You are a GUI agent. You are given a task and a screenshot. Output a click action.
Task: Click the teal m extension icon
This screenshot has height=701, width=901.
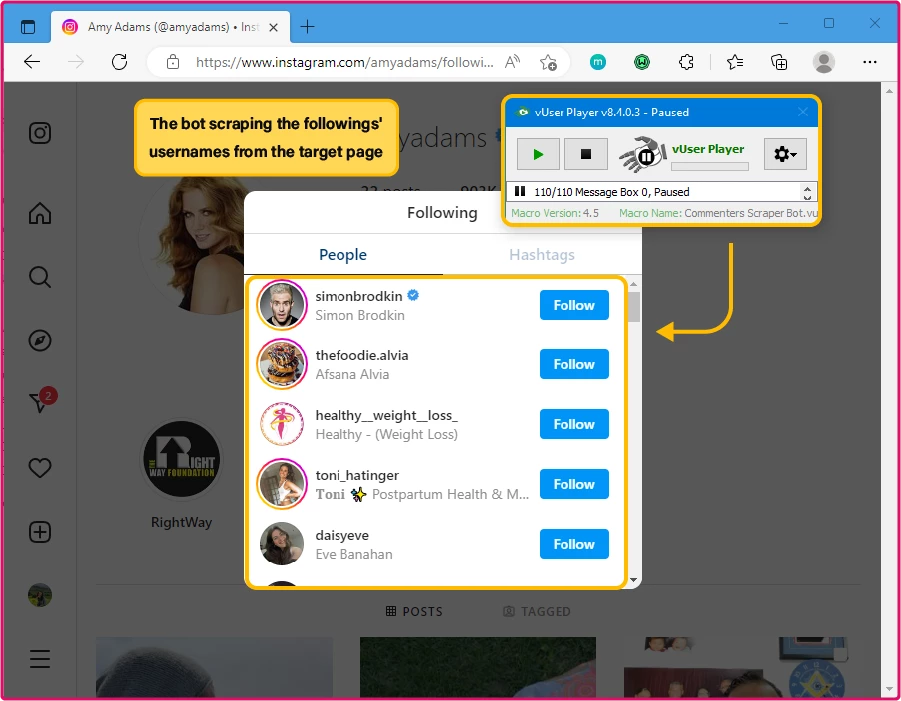(598, 61)
